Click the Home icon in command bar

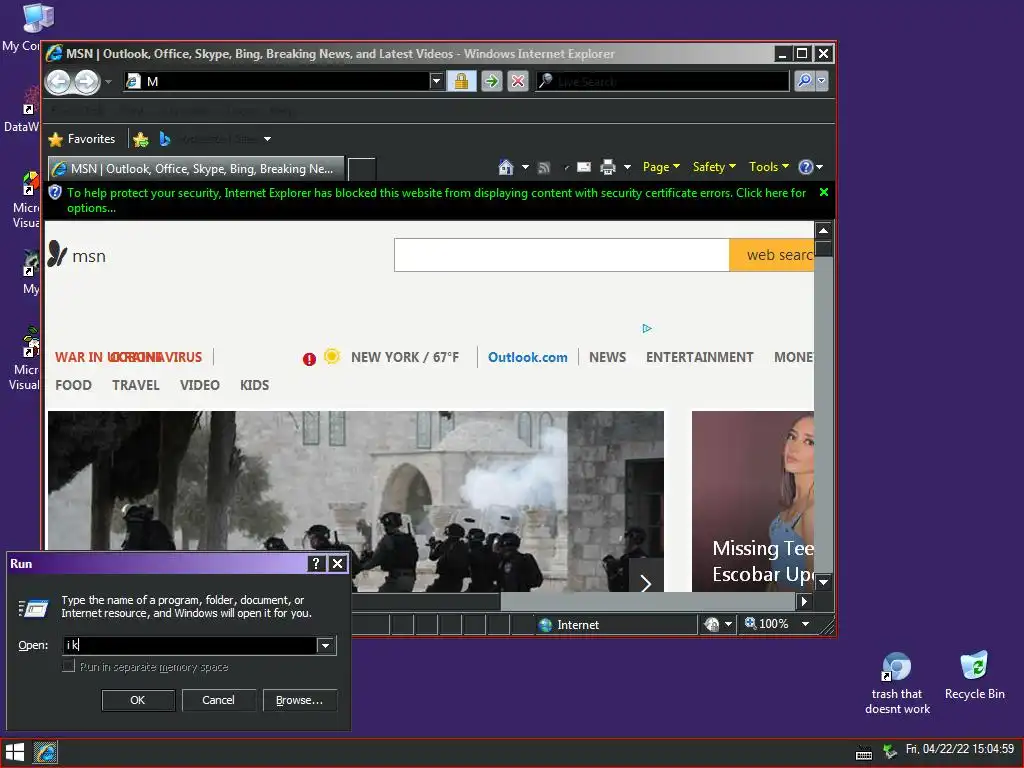click(x=505, y=167)
